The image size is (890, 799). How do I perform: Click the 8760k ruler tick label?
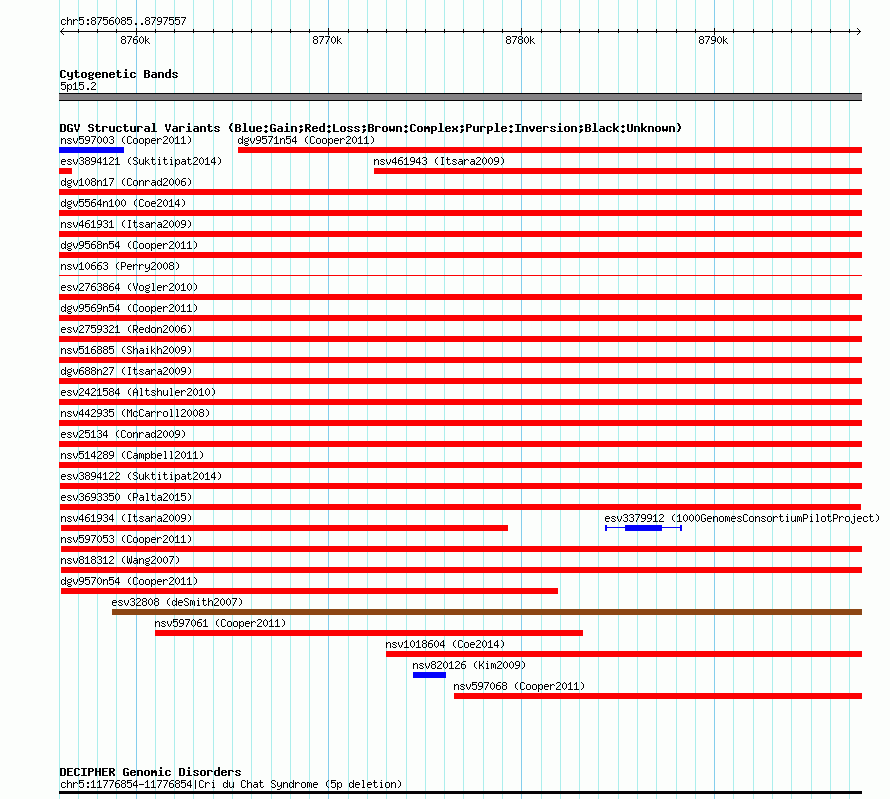point(135,40)
